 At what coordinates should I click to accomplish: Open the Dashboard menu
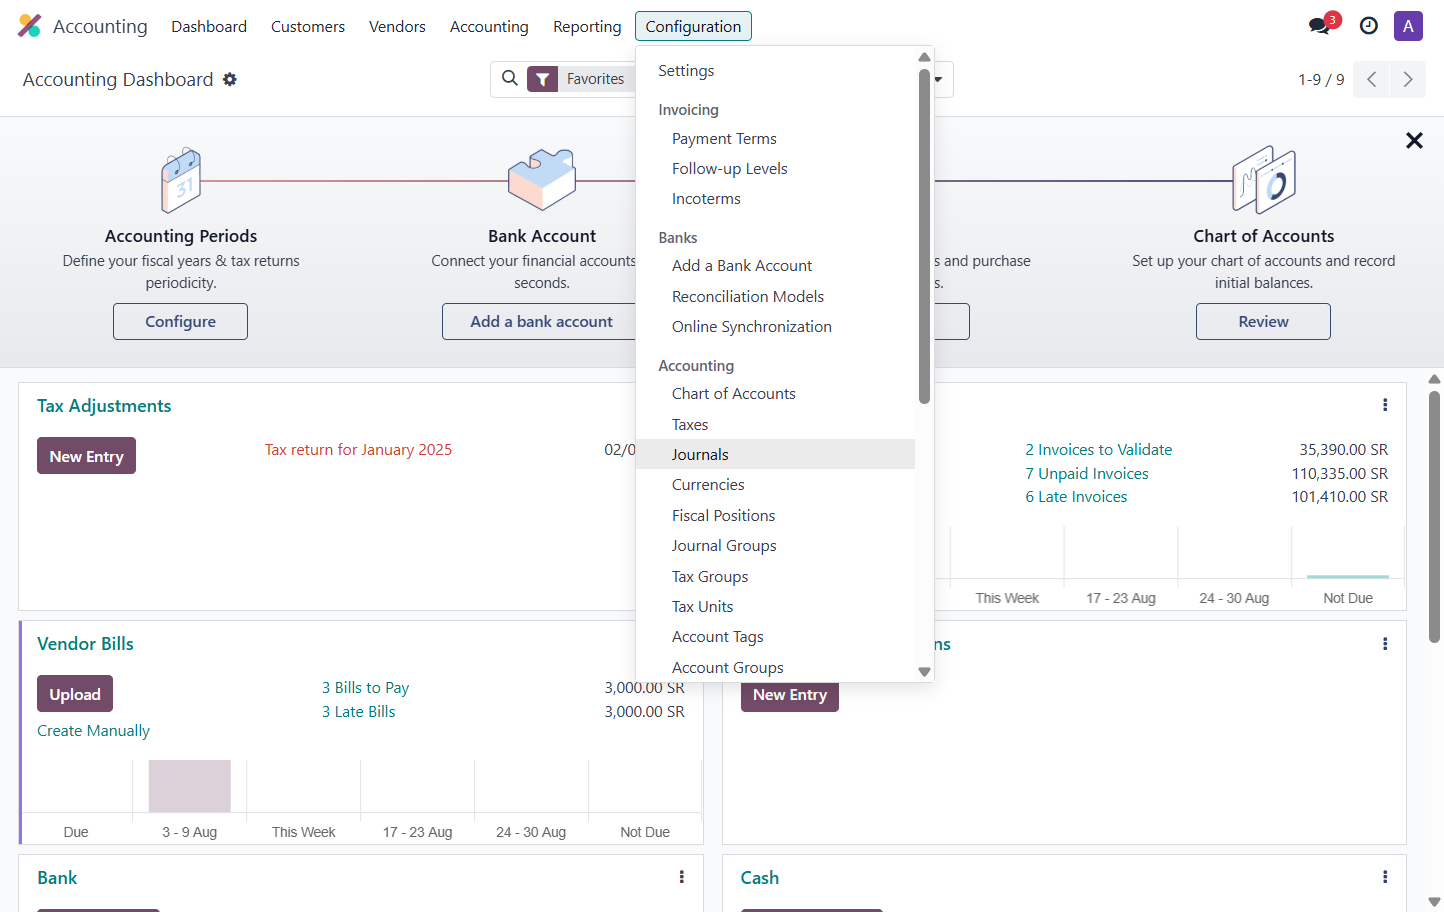tap(209, 26)
